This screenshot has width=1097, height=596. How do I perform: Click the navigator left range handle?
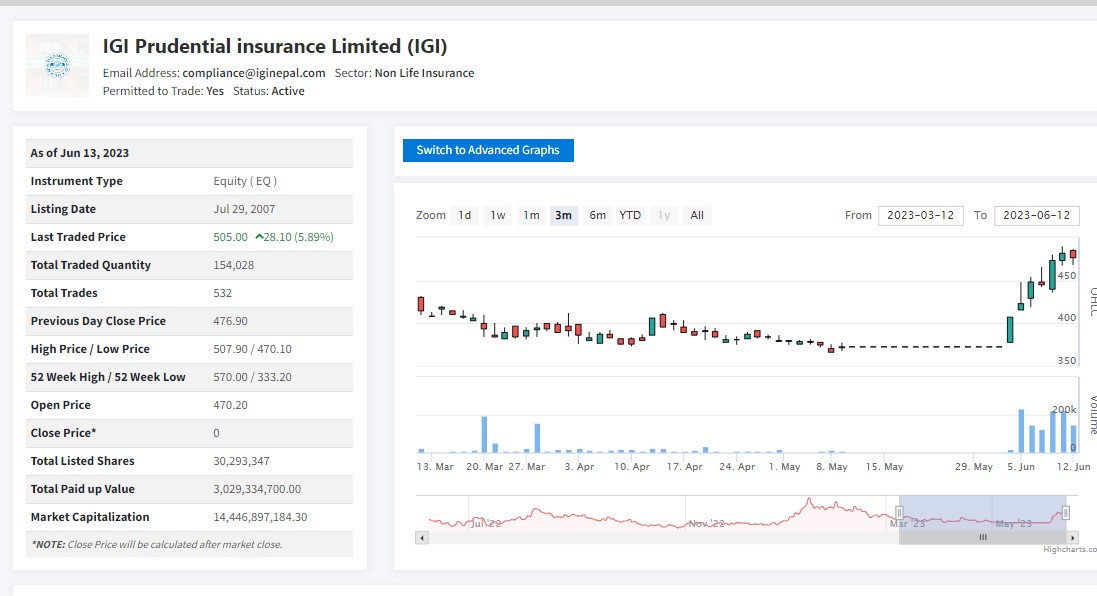coord(899,512)
